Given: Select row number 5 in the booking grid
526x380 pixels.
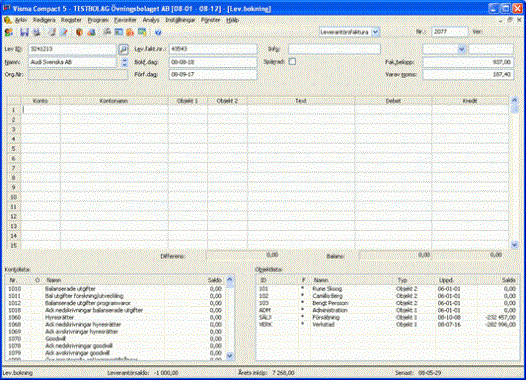Looking at the screenshot, I should (14, 149).
